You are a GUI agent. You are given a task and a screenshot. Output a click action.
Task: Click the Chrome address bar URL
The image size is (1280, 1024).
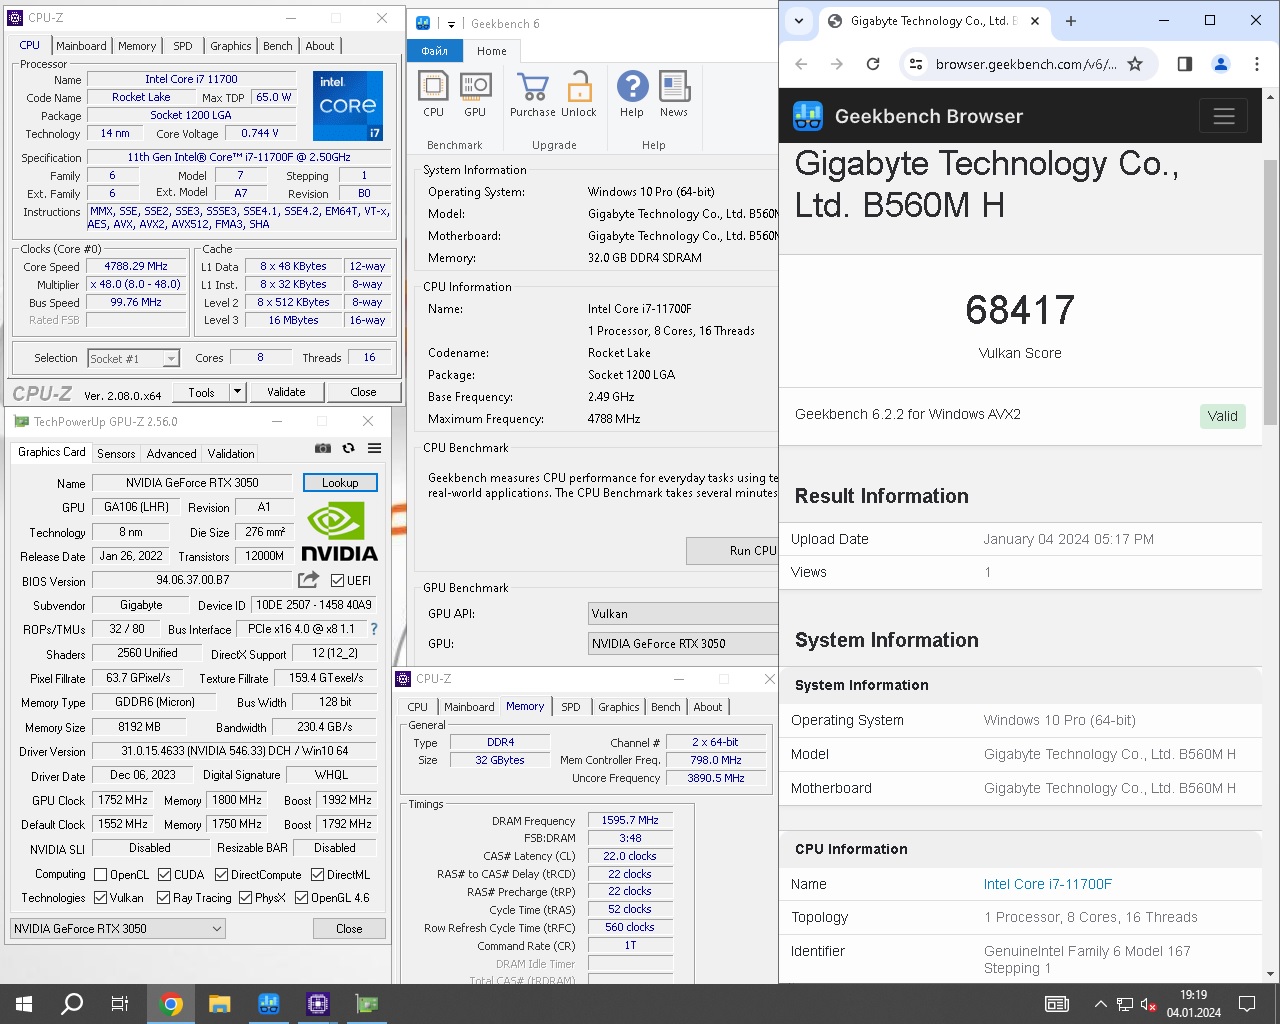1026,64
